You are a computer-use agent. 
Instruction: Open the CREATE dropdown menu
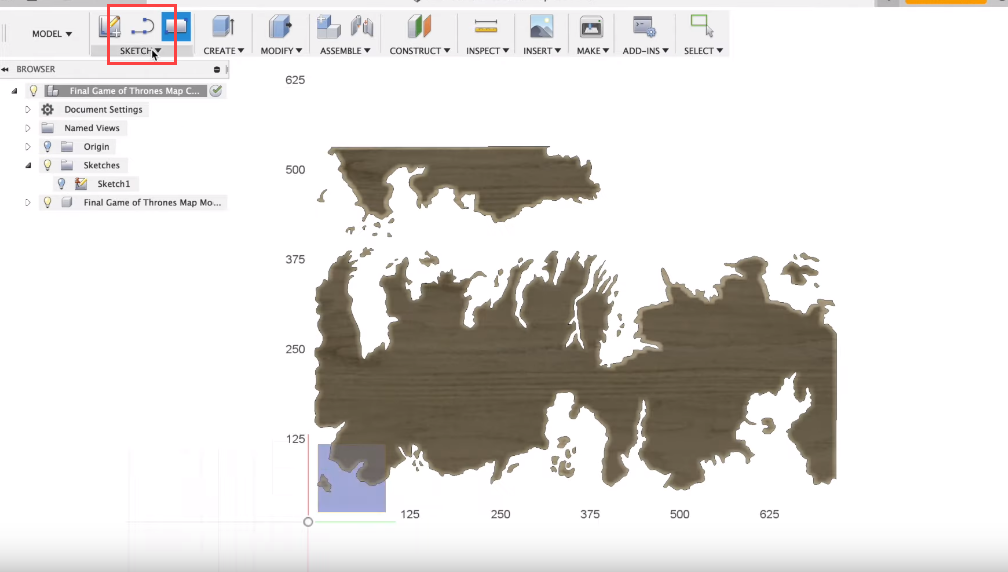click(224, 50)
